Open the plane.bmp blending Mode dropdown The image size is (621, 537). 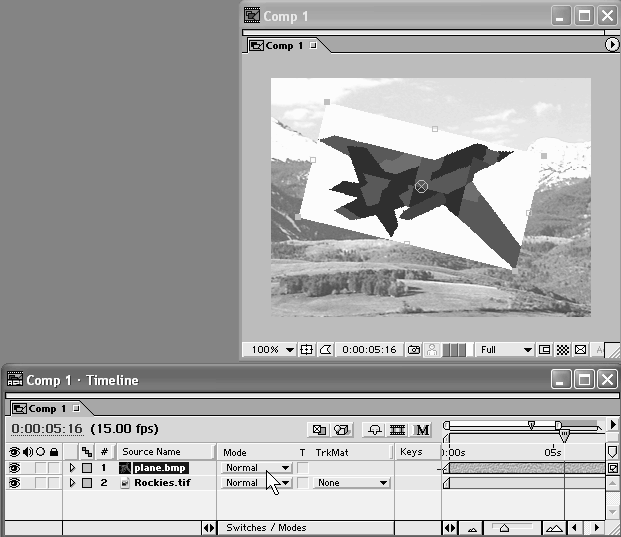tap(256, 468)
